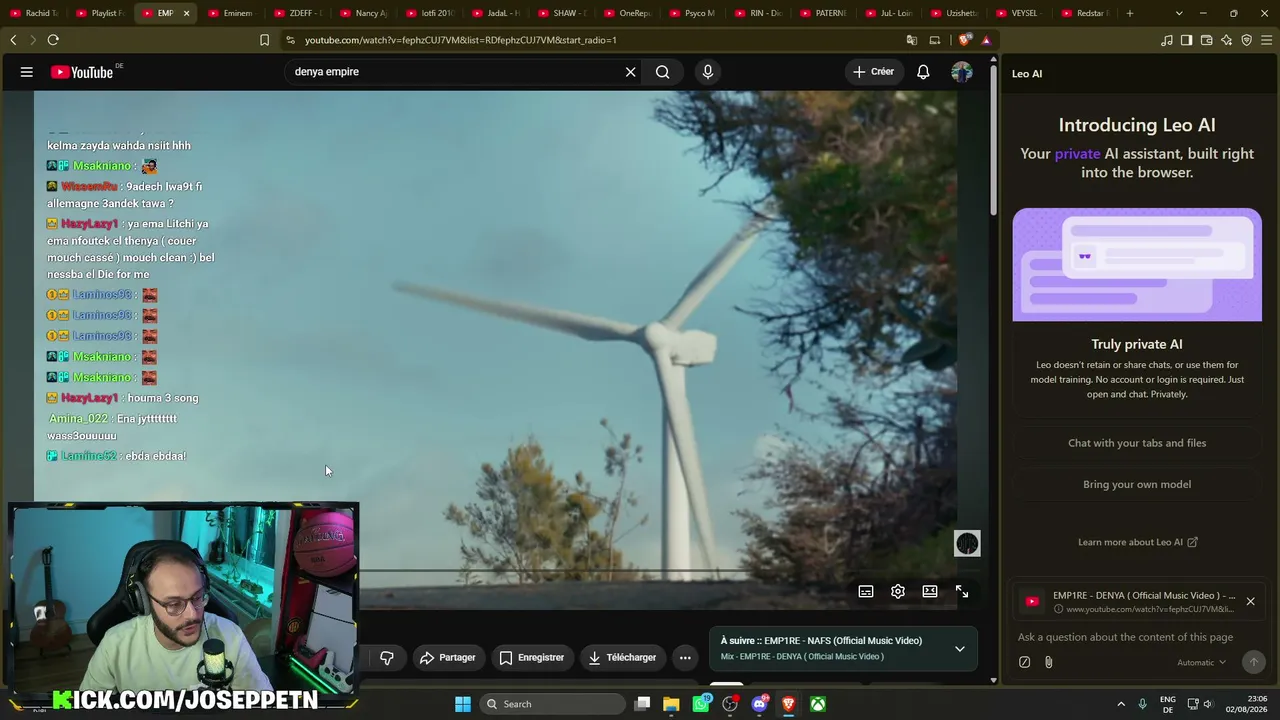Click the address bar URL field
The width and height of the screenshot is (1280, 720).
tap(590, 40)
